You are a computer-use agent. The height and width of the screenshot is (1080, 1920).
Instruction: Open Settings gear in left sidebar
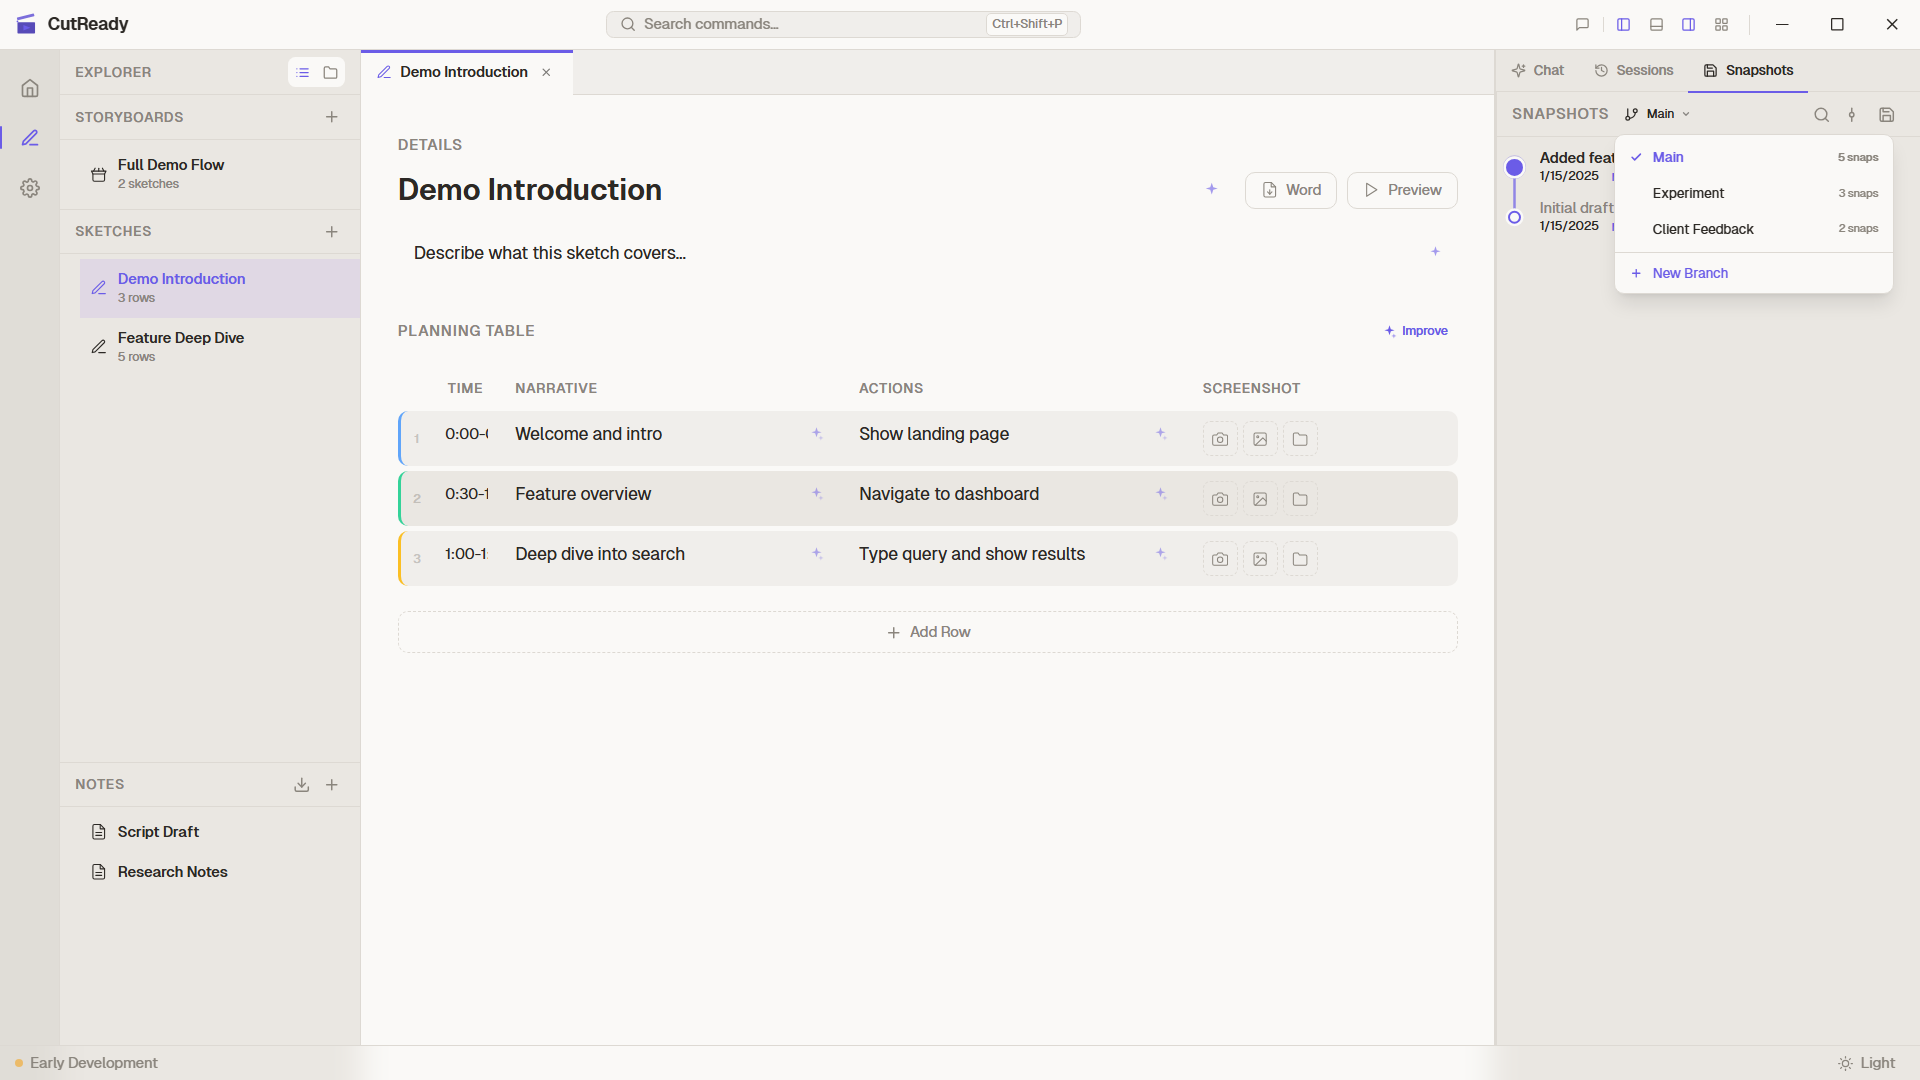coord(30,188)
